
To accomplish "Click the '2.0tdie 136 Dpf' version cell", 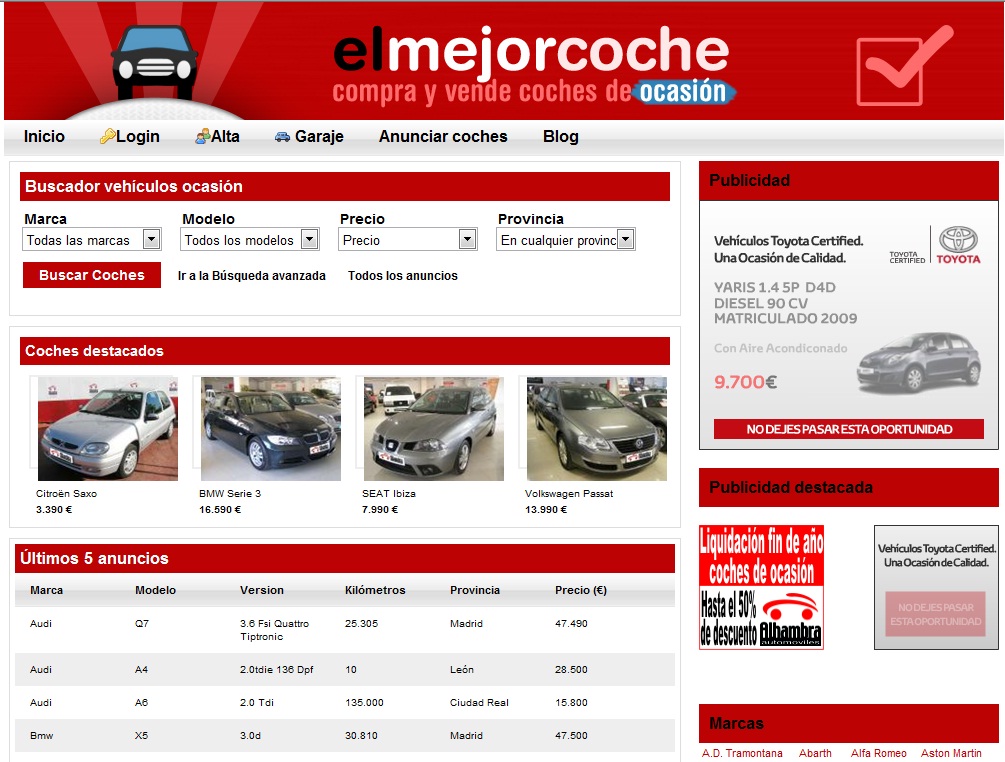I will 277,670.
